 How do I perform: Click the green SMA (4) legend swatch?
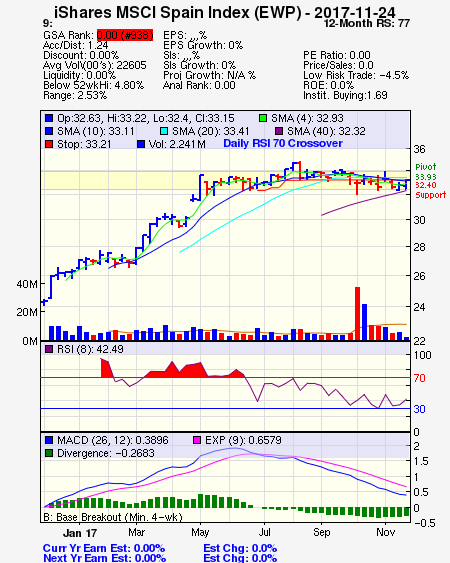click(x=263, y=118)
